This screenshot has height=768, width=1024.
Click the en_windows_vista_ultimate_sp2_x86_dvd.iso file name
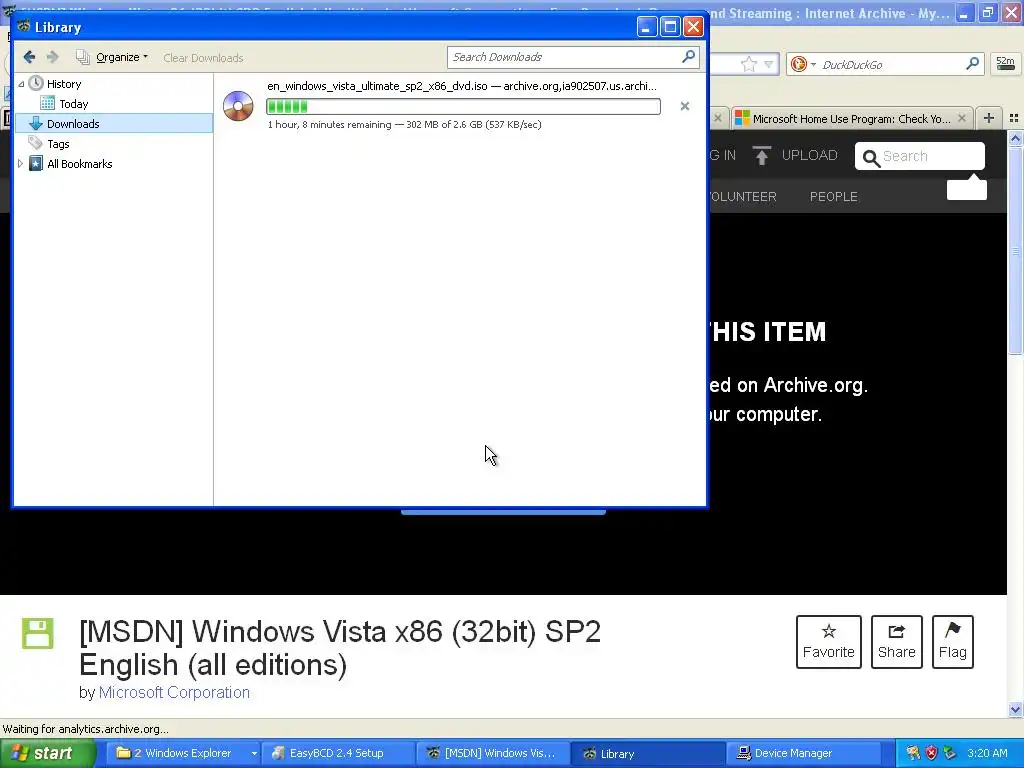point(377,86)
